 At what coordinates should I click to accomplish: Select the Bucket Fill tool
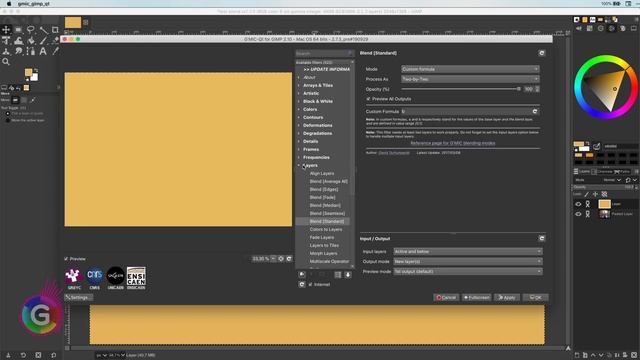coord(31,40)
